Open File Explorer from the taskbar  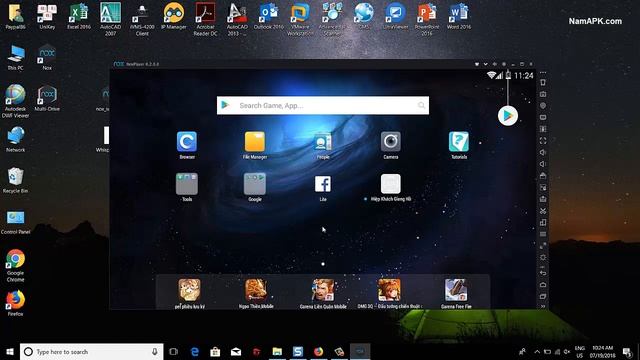point(277,351)
